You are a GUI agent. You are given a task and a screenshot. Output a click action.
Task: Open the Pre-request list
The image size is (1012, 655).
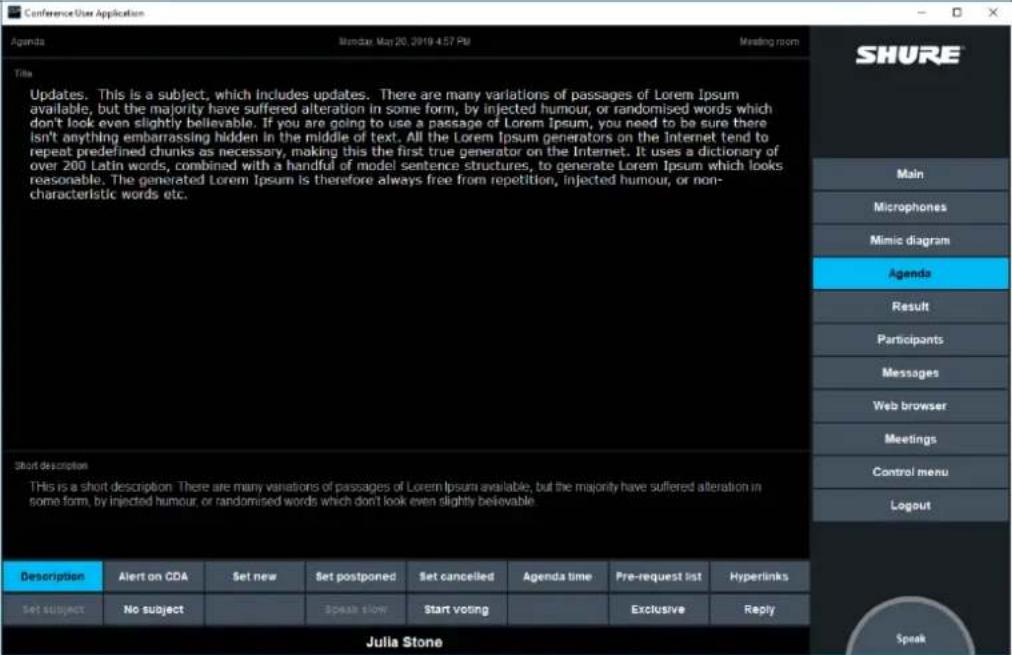pos(658,576)
